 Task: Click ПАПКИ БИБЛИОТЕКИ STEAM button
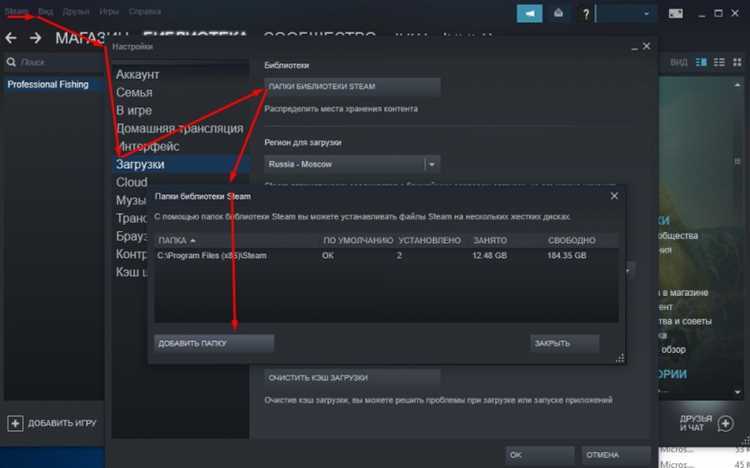(352, 87)
